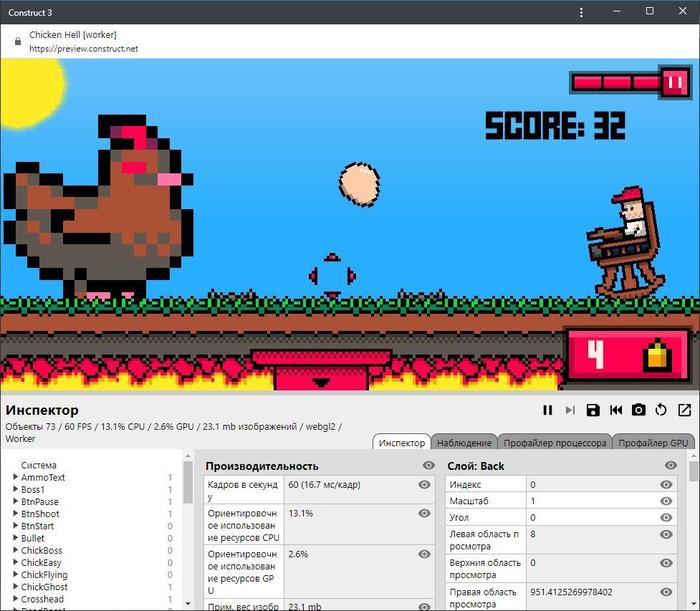
Task: Toggle the watch eye for the Индекс row
Action: [667, 485]
